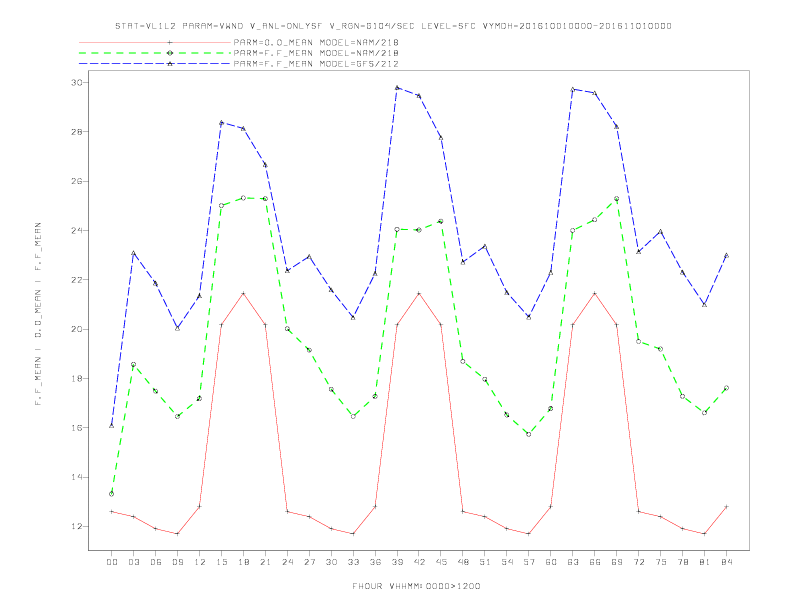This screenshot has width=792, height=612.
Task: Click x-axis forecast hour label 00
Action: pos(112,562)
